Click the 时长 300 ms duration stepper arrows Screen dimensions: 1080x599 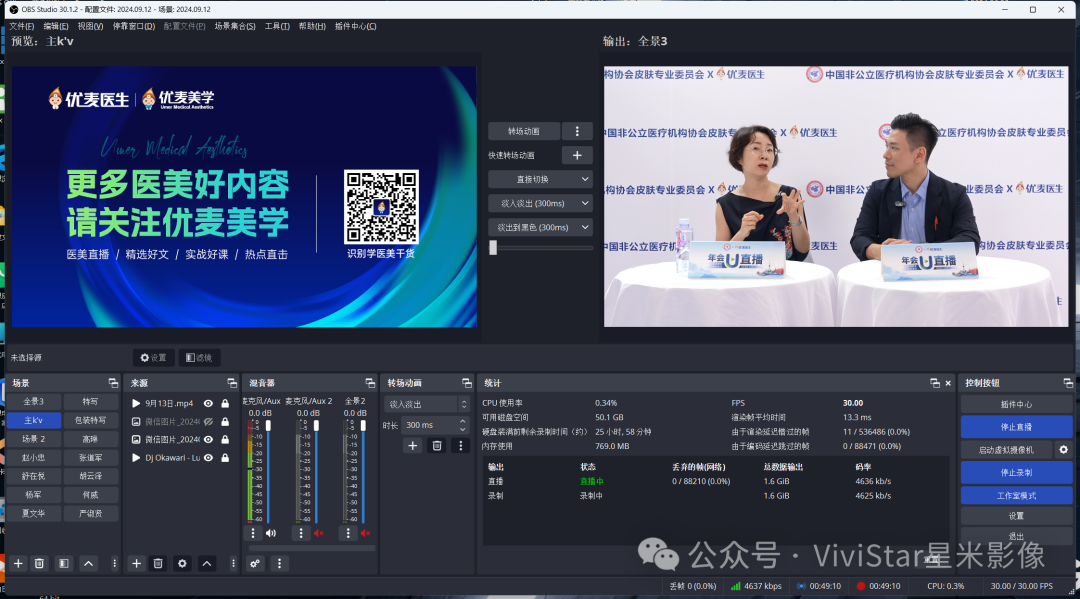(x=462, y=425)
